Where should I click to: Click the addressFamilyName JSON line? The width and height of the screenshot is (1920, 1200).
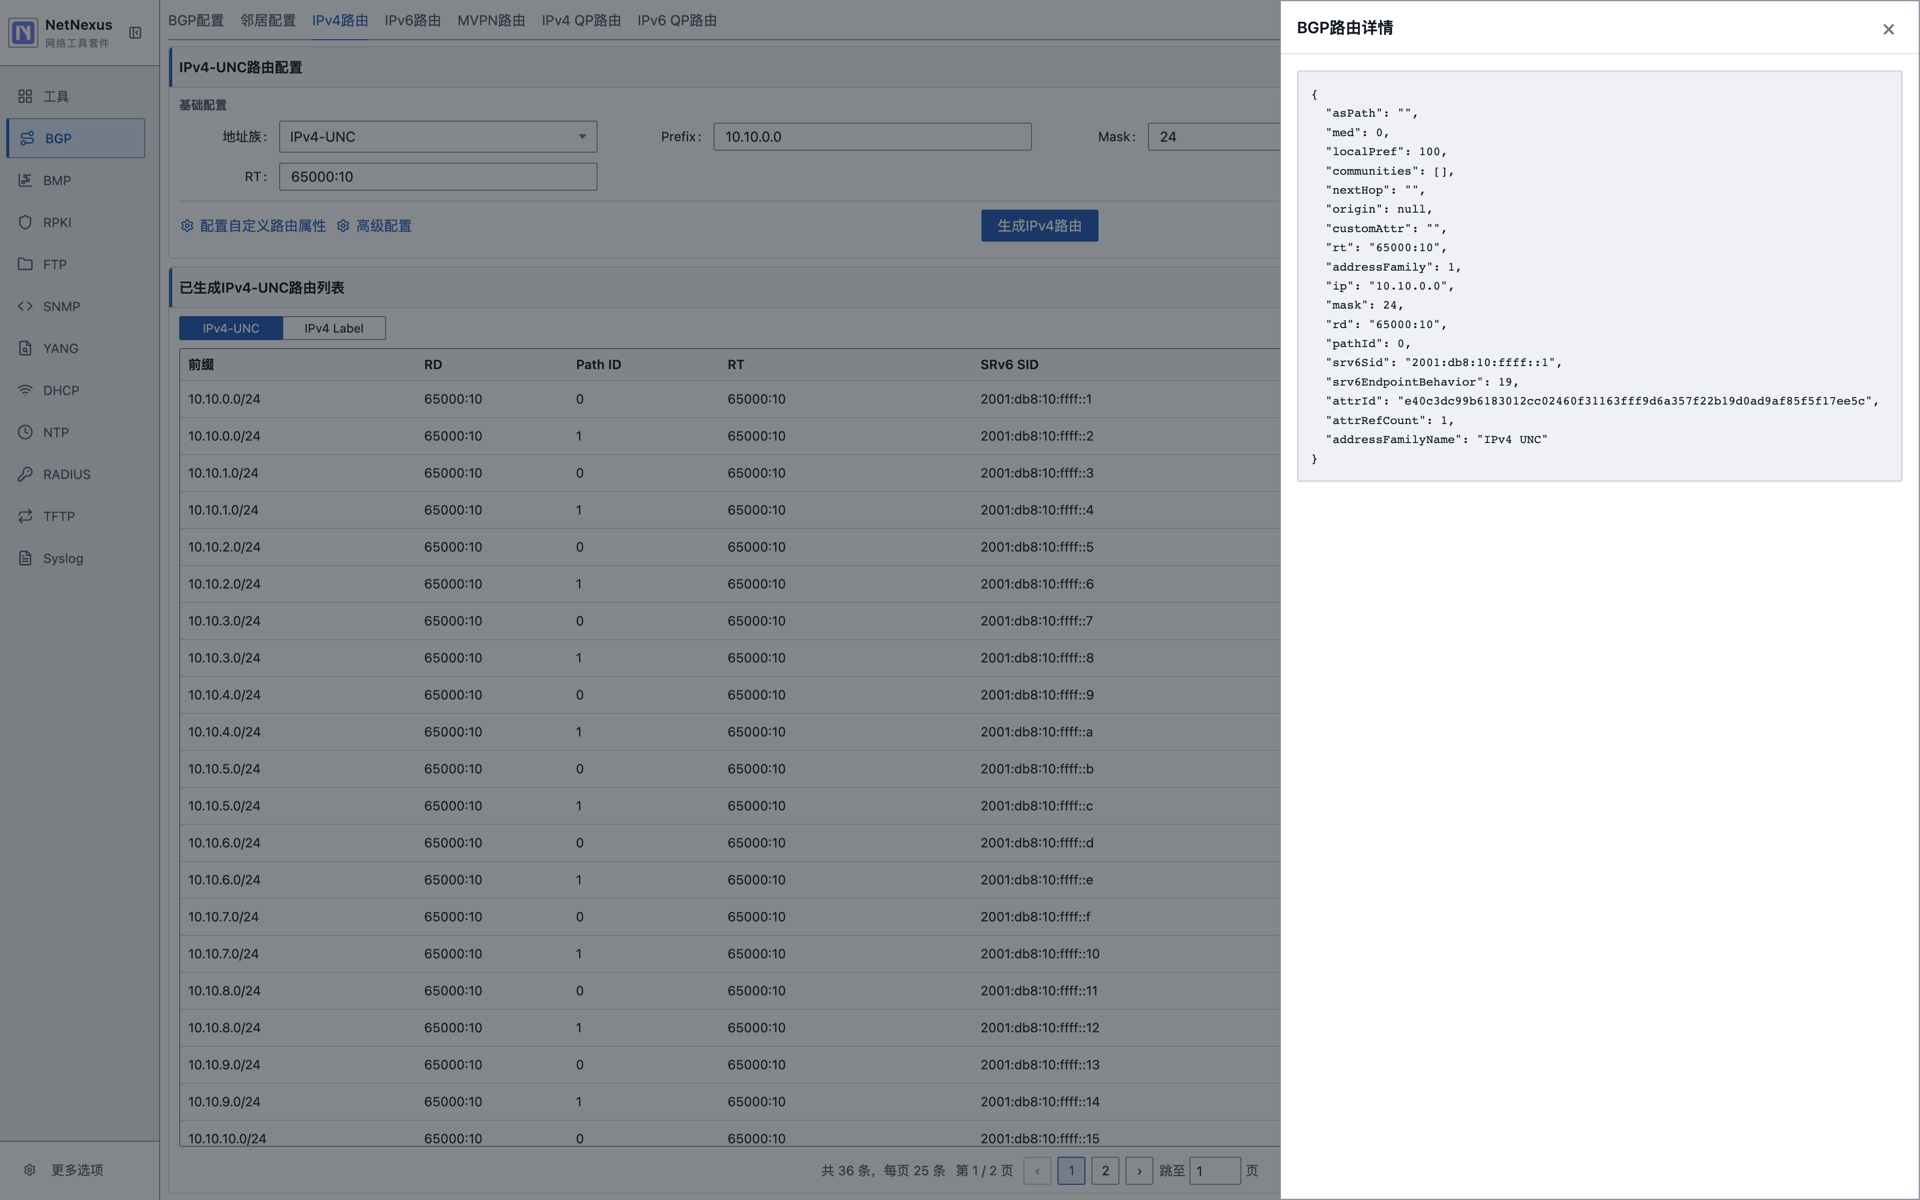click(x=1436, y=440)
